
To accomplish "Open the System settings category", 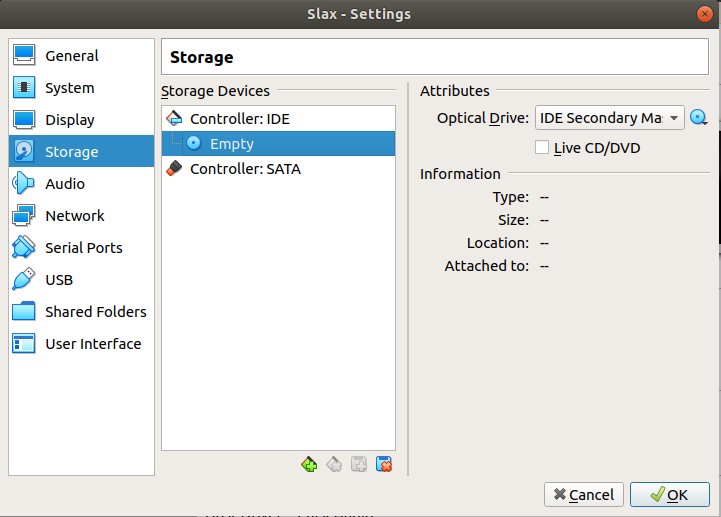I will point(81,88).
